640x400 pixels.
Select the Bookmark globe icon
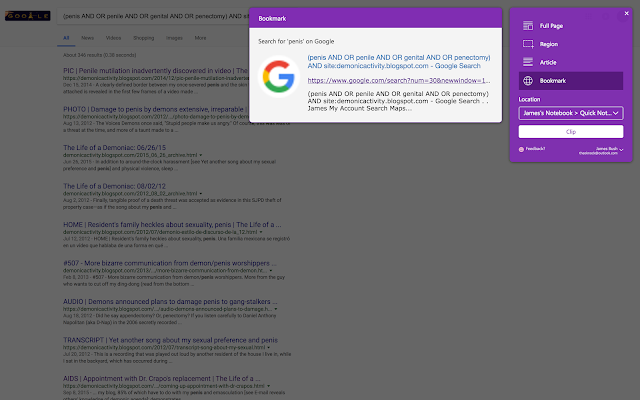click(528, 81)
